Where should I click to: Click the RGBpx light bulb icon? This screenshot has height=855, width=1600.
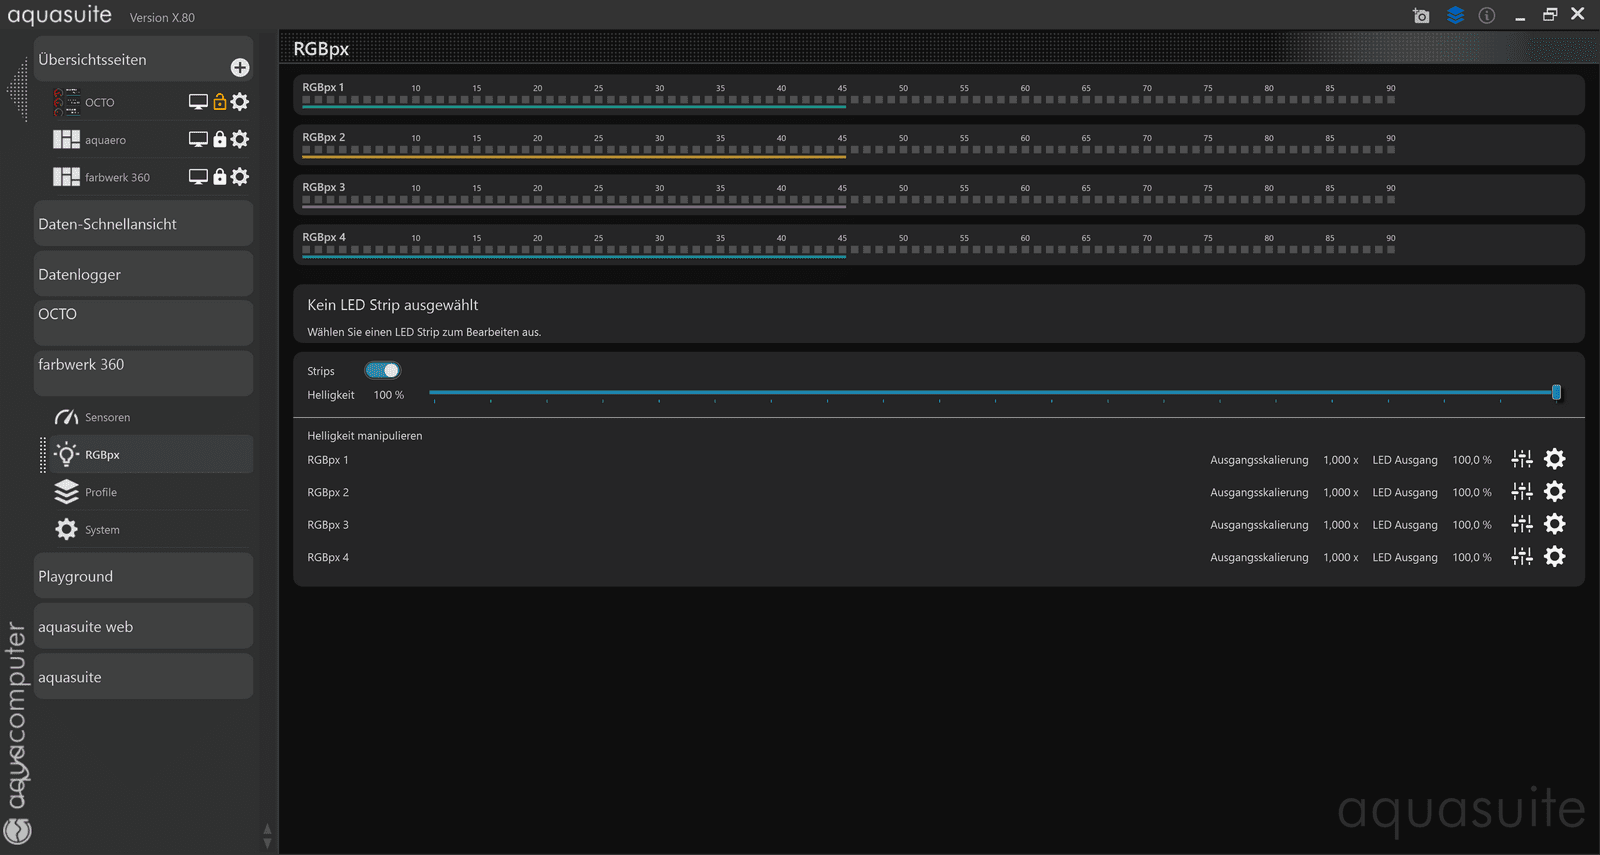tap(66, 454)
